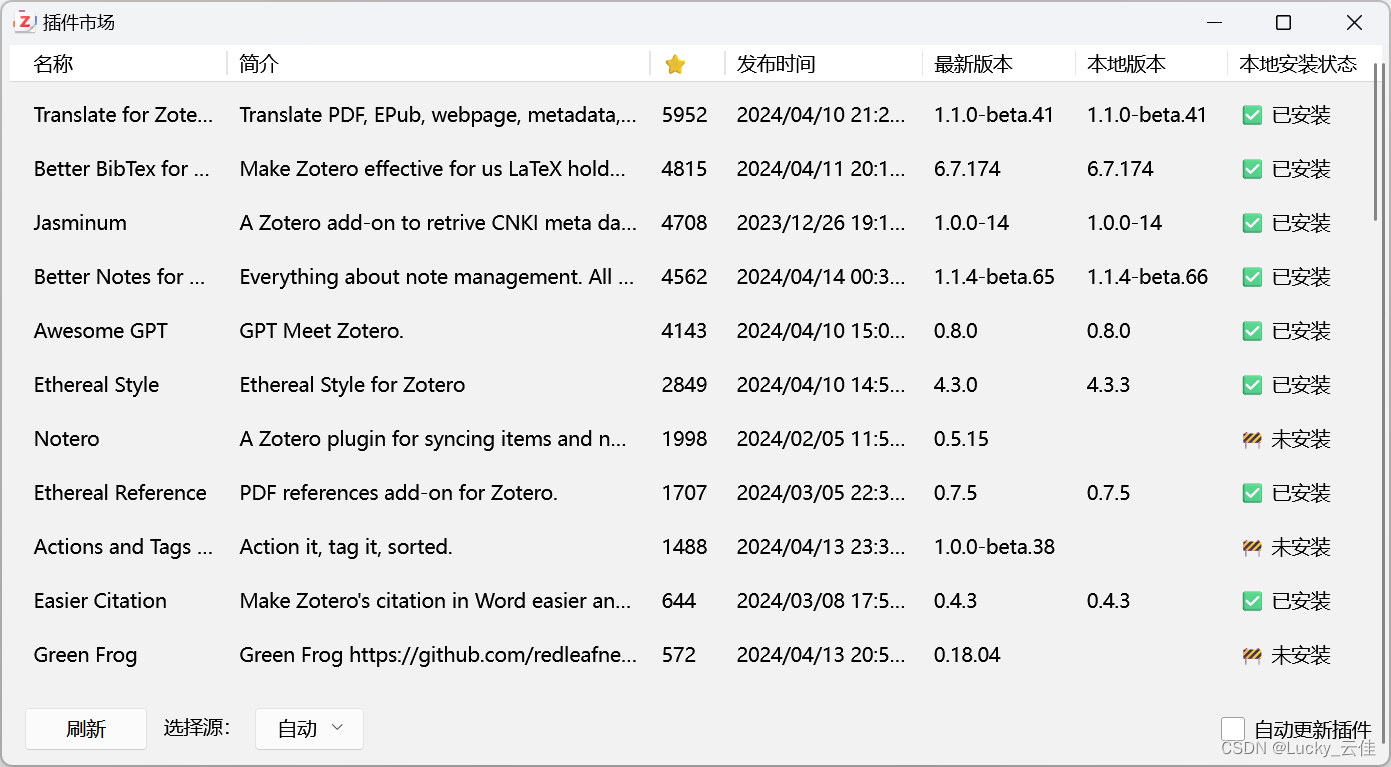Select the Easier Citation plugin name

100,601
